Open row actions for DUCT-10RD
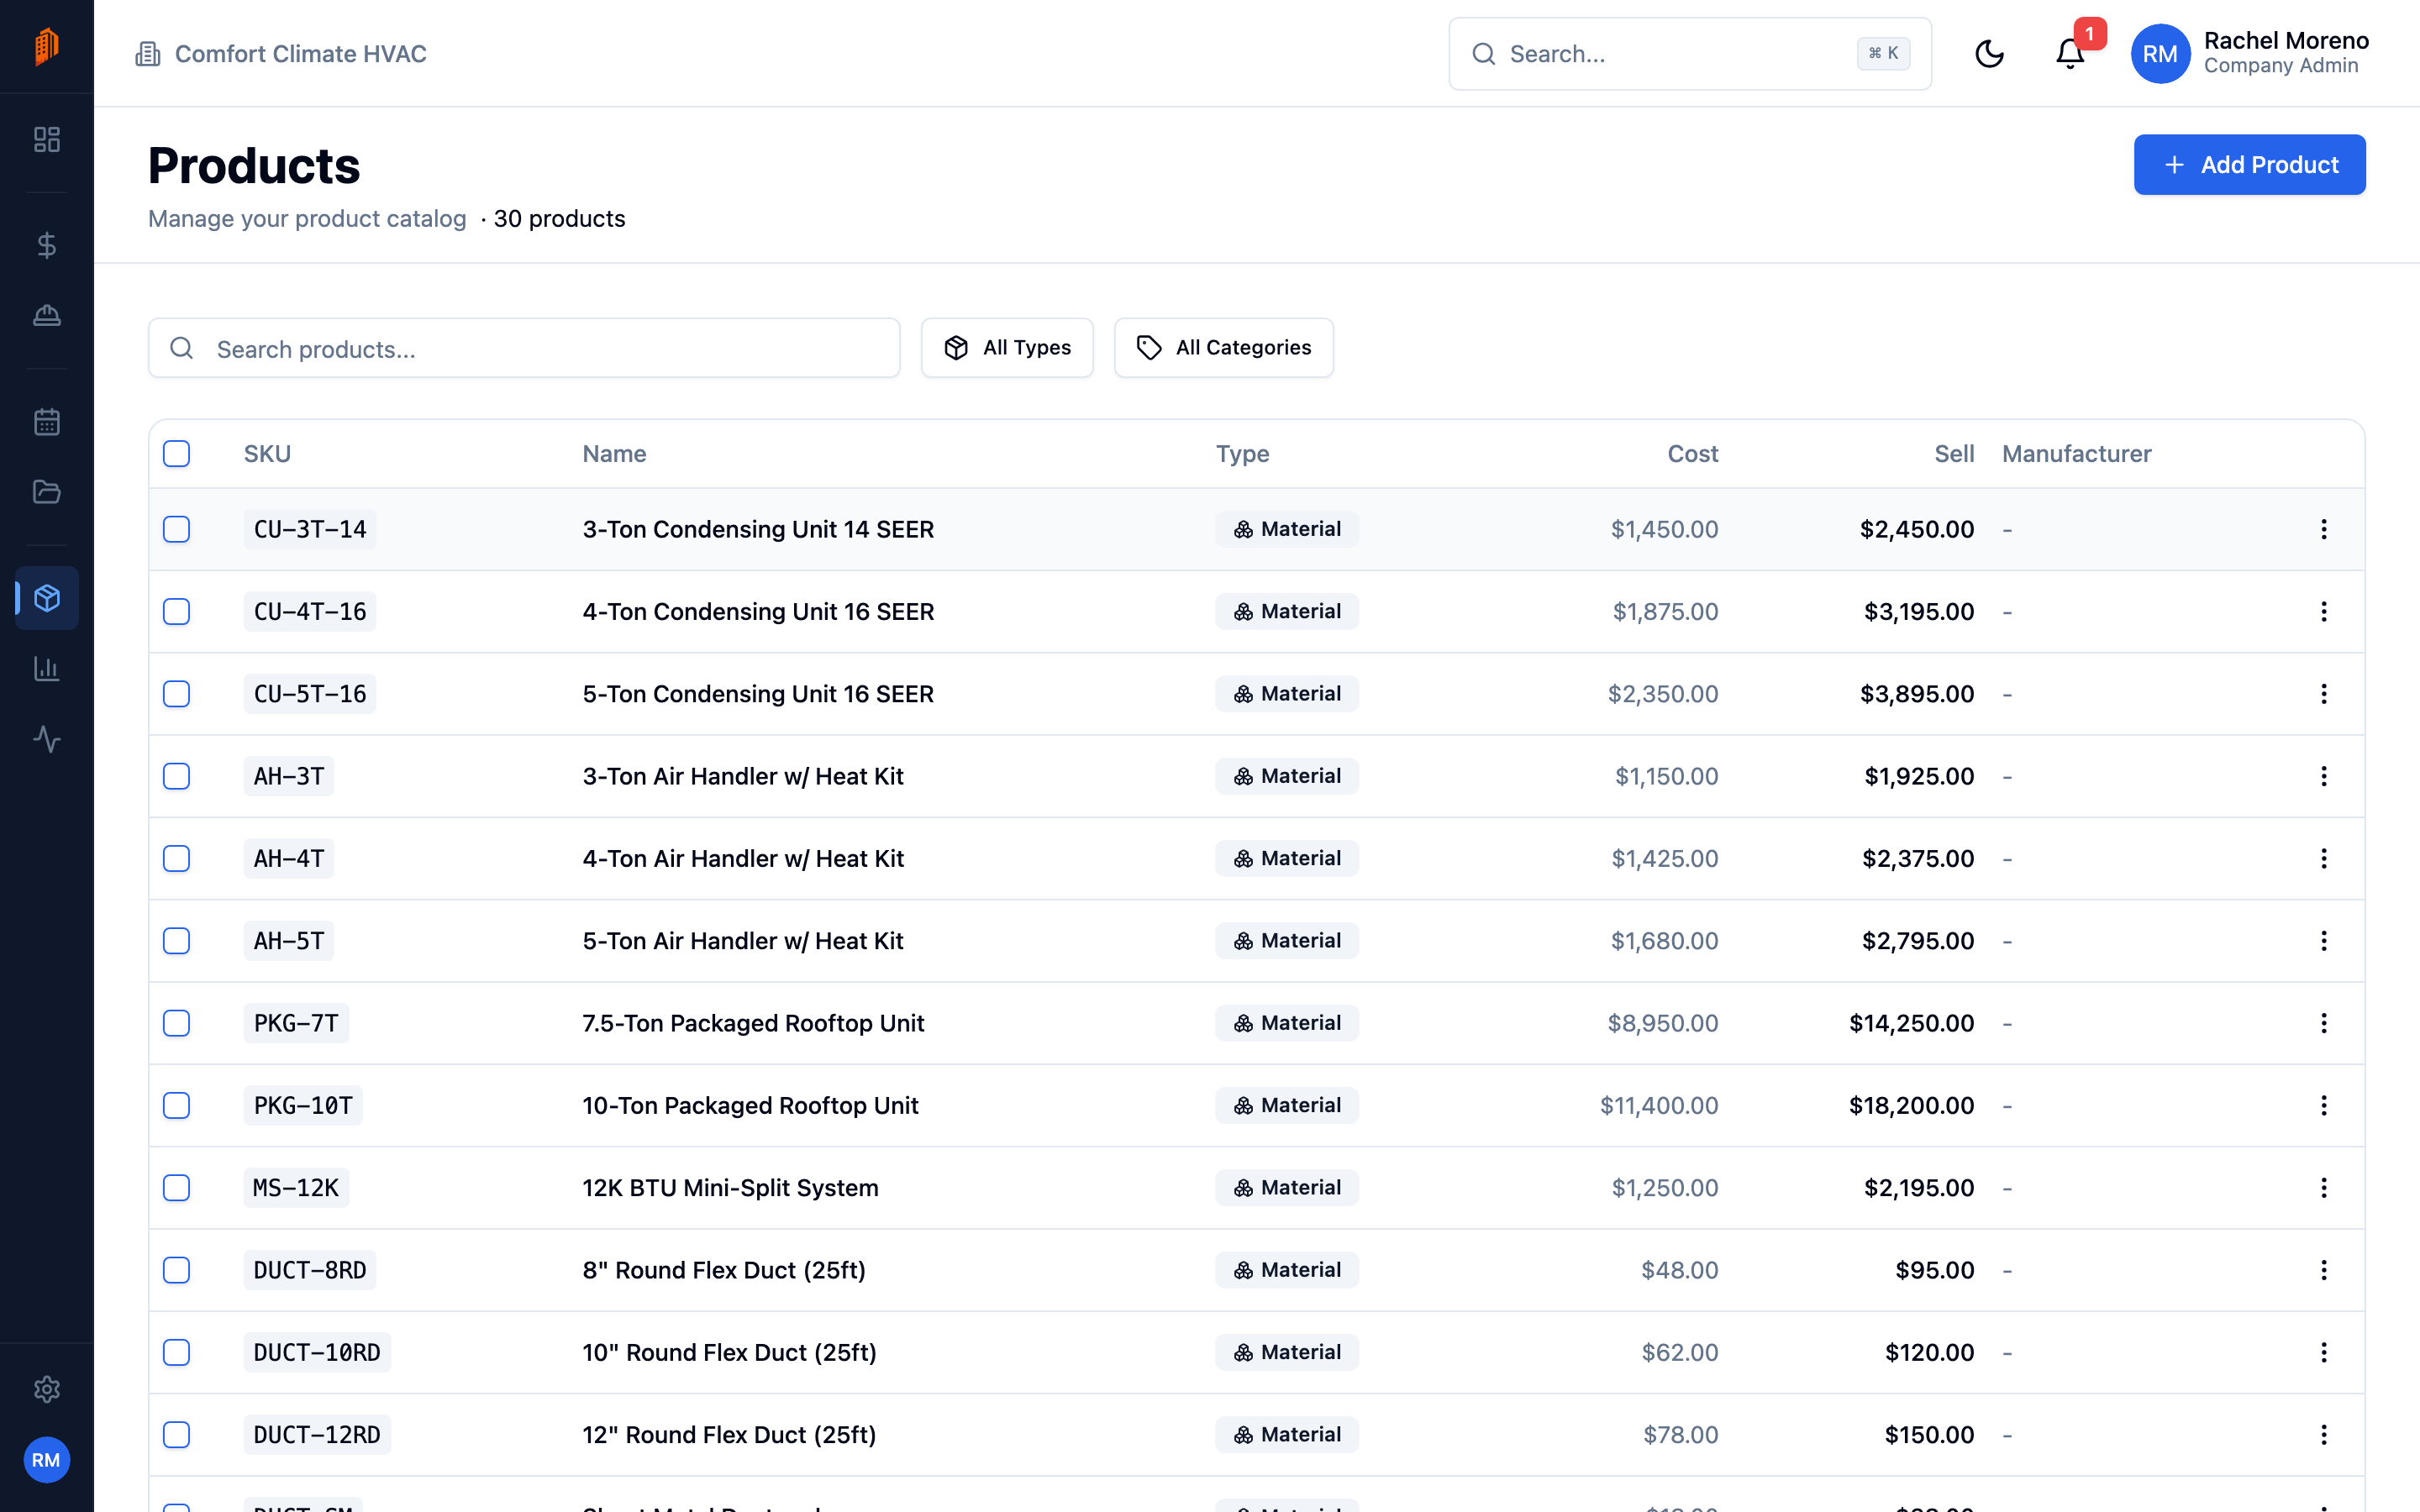Image resolution: width=2420 pixels, height=1512 pixels. tap(2323, 1352)
